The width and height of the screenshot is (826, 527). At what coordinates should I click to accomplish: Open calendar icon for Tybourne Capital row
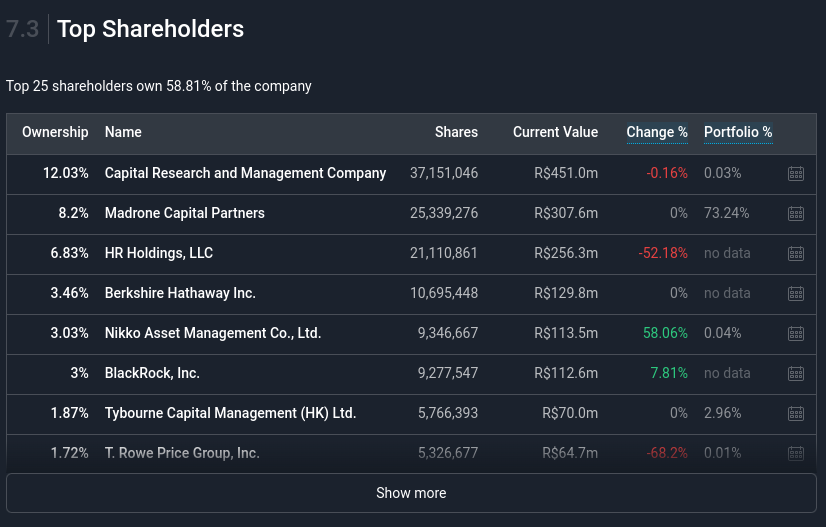click(795, 414)
